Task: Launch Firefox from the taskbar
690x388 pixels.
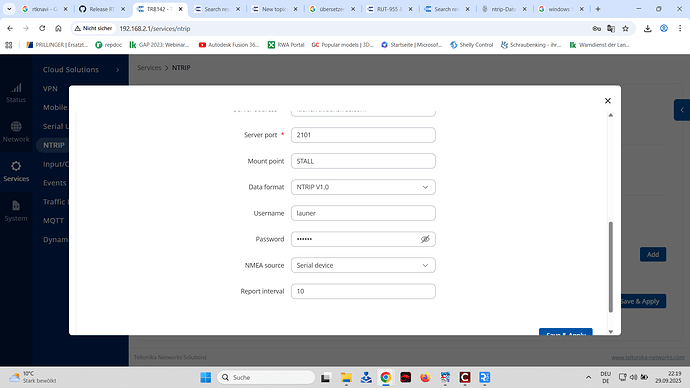Action: 425,377
